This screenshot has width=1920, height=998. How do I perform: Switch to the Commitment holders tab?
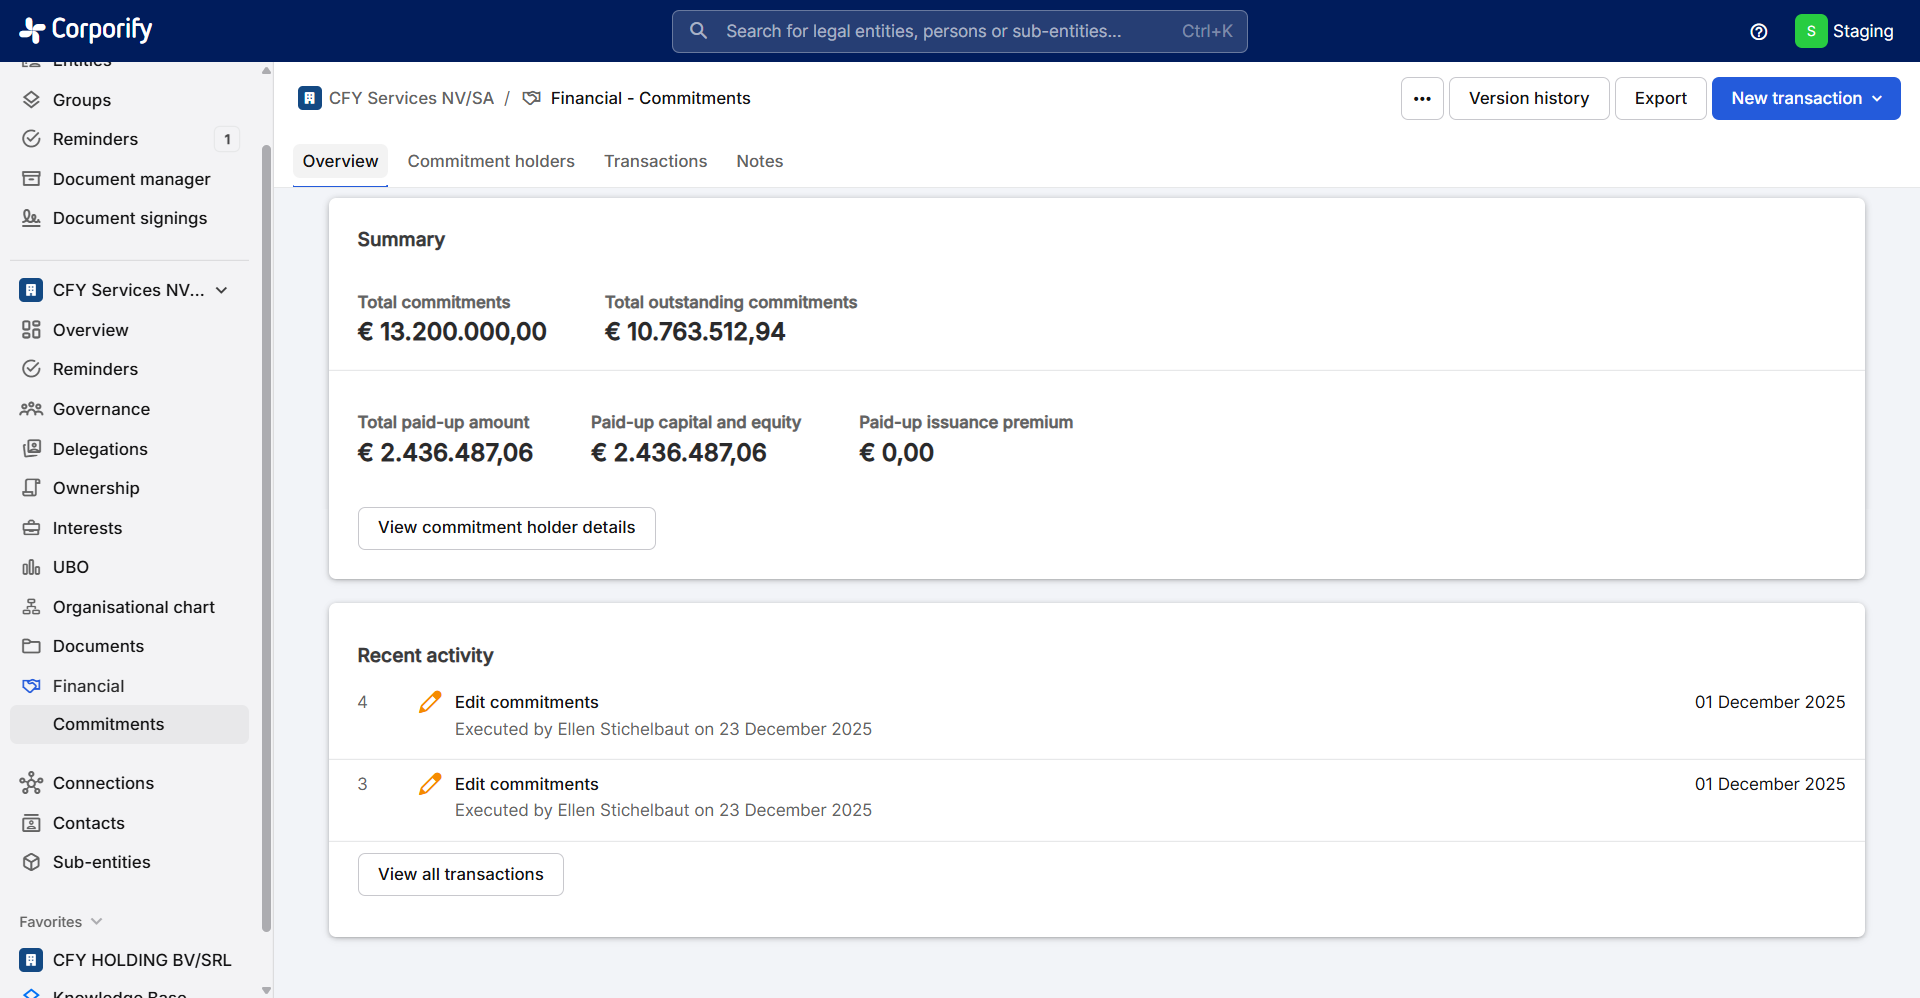coord(491,161)
